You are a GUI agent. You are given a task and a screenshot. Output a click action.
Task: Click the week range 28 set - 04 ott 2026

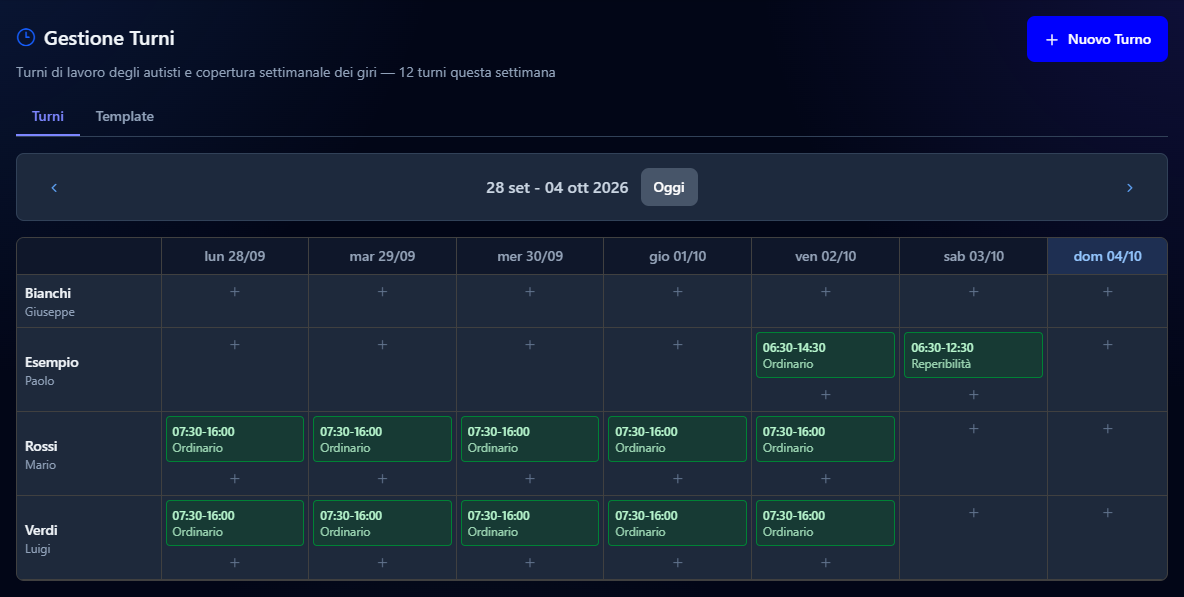(x=557, y=188)
